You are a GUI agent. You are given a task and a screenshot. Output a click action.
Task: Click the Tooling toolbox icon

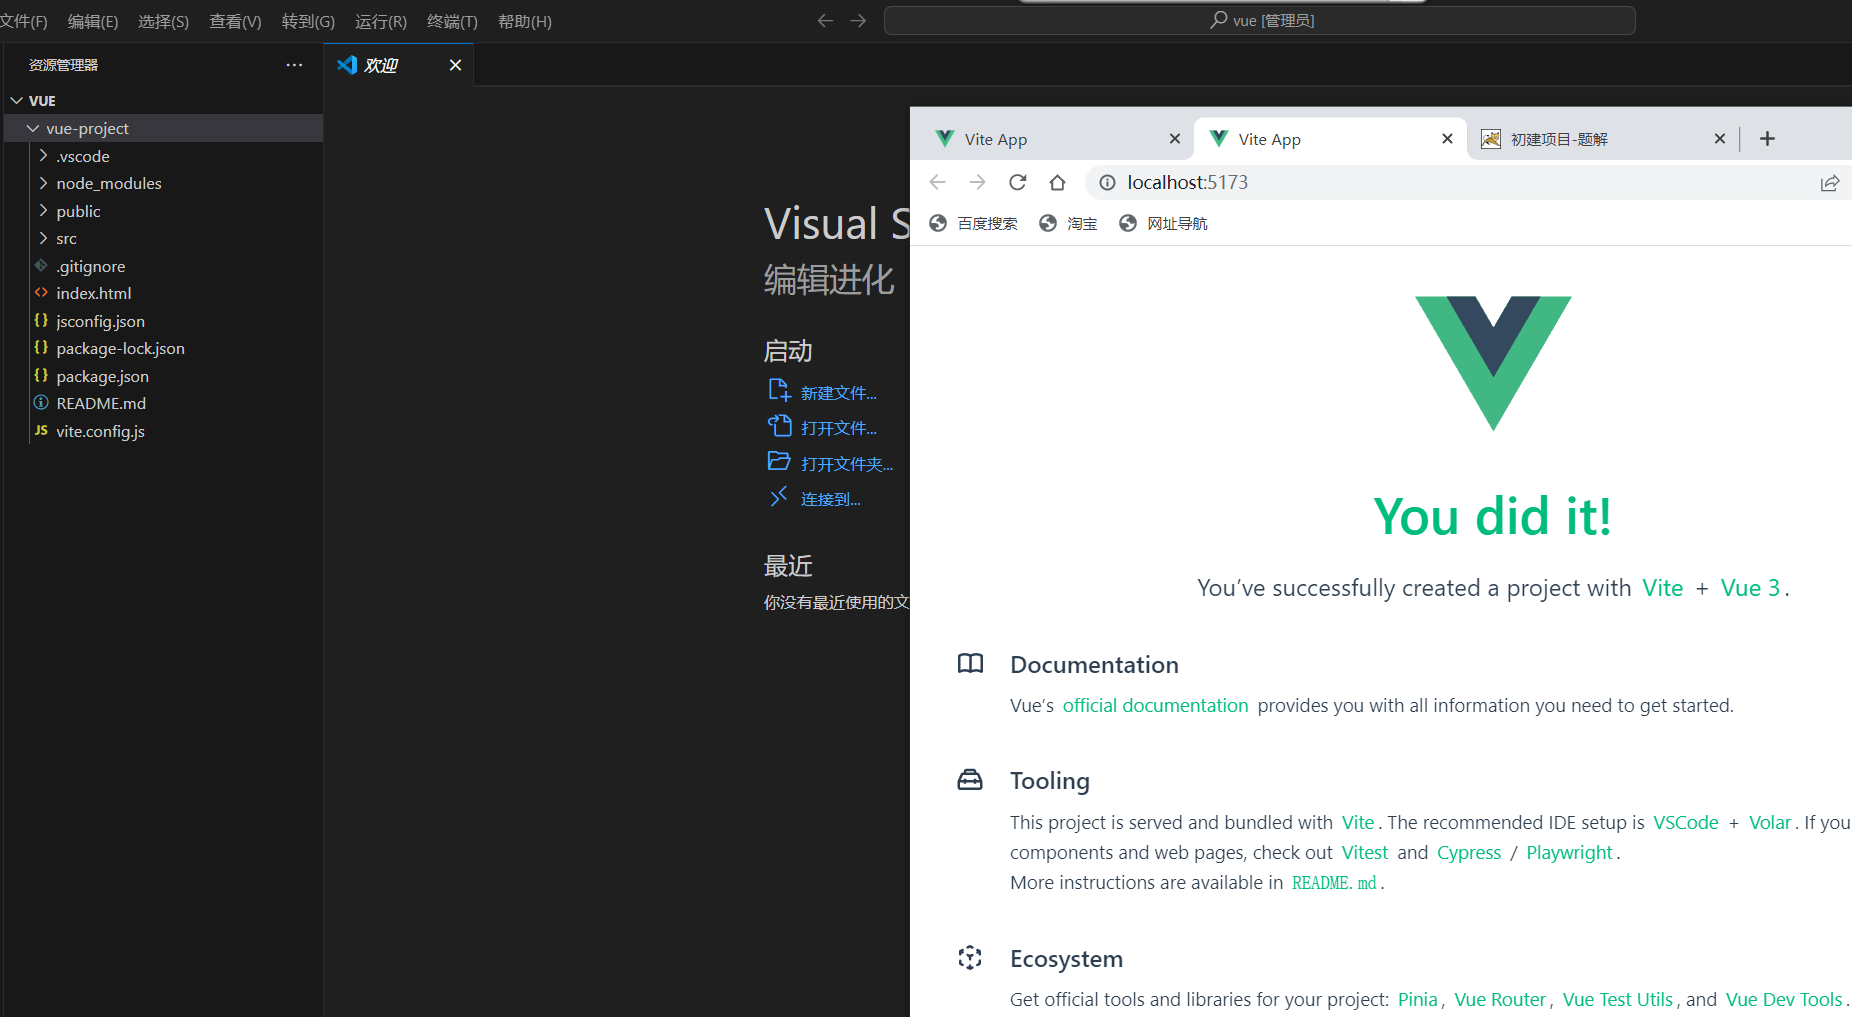970,780
